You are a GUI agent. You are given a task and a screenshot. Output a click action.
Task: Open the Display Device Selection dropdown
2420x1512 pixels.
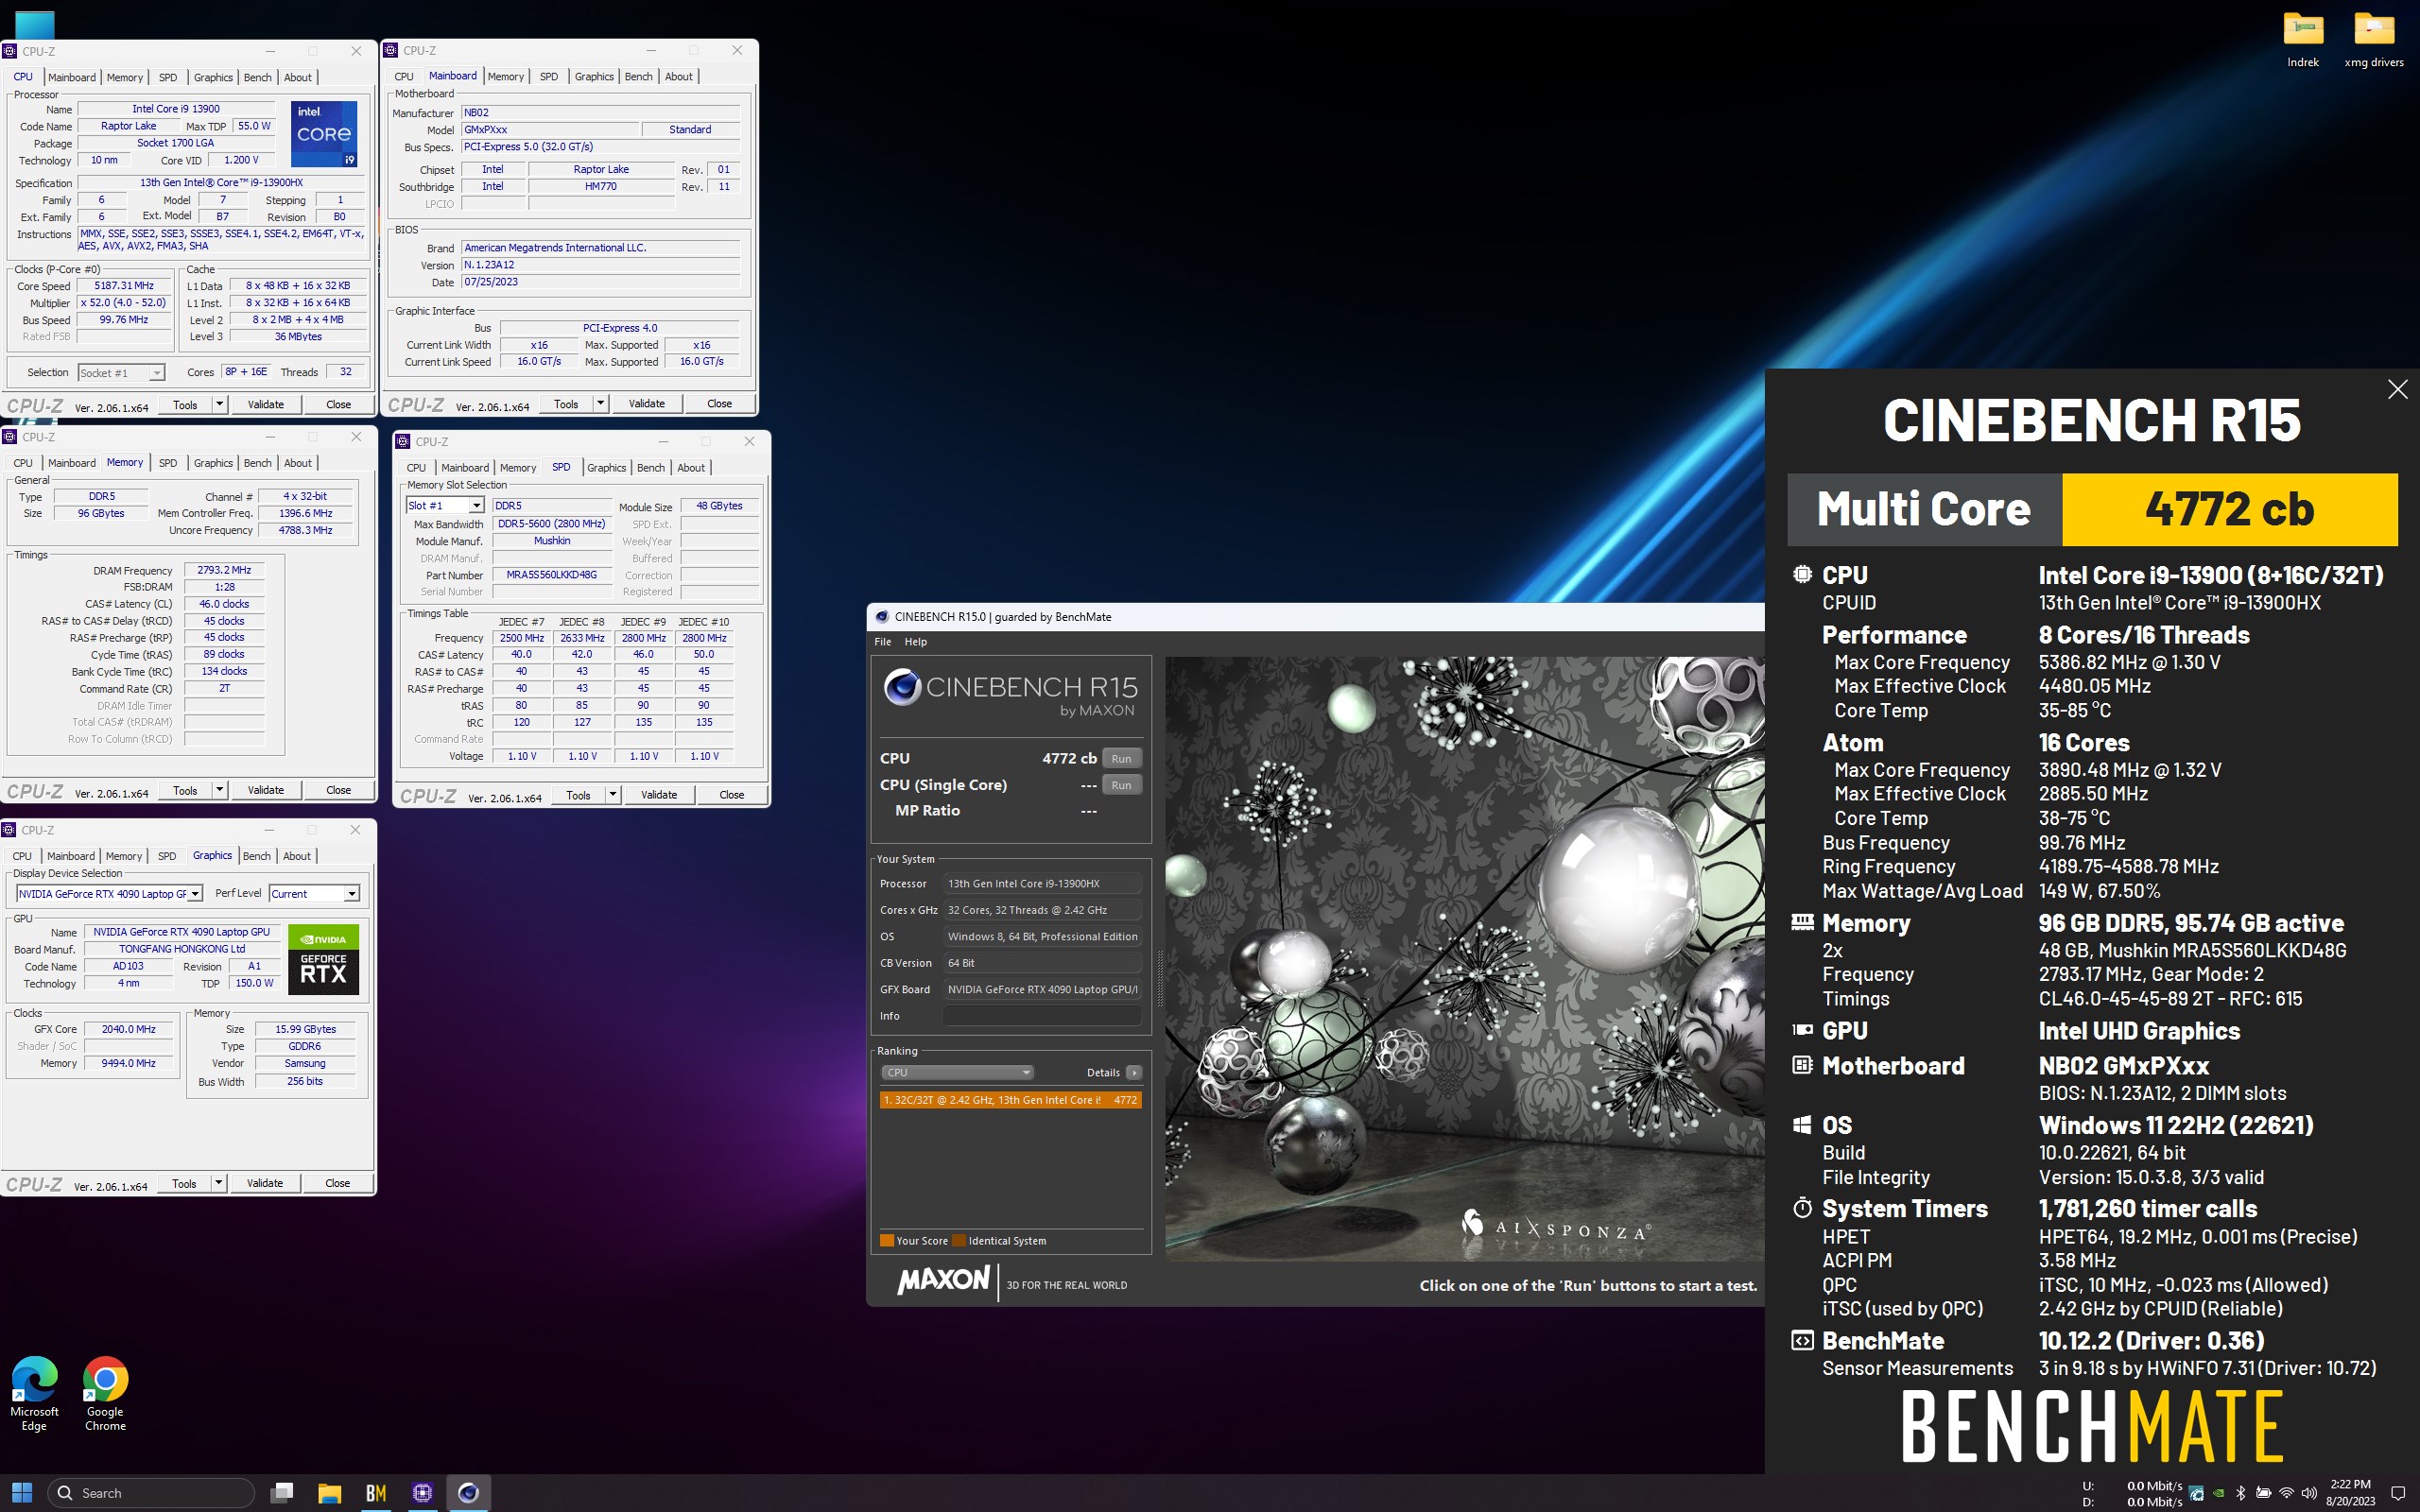[195, 894]
